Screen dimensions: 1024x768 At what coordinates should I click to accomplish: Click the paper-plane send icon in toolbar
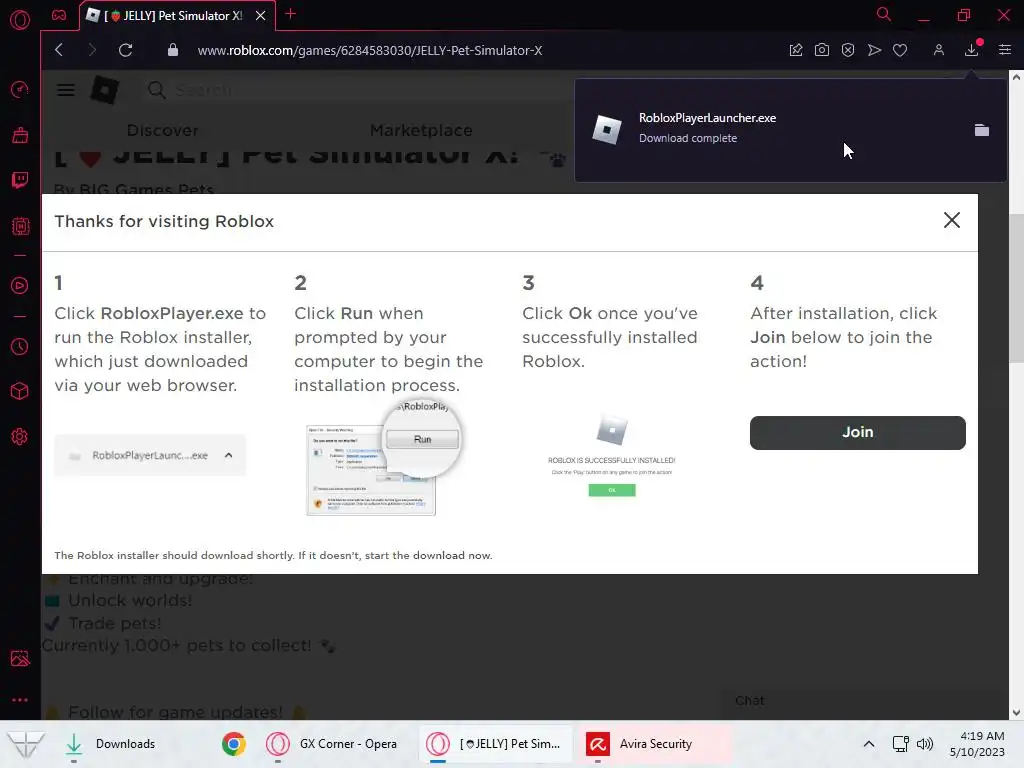coord(874,50)
